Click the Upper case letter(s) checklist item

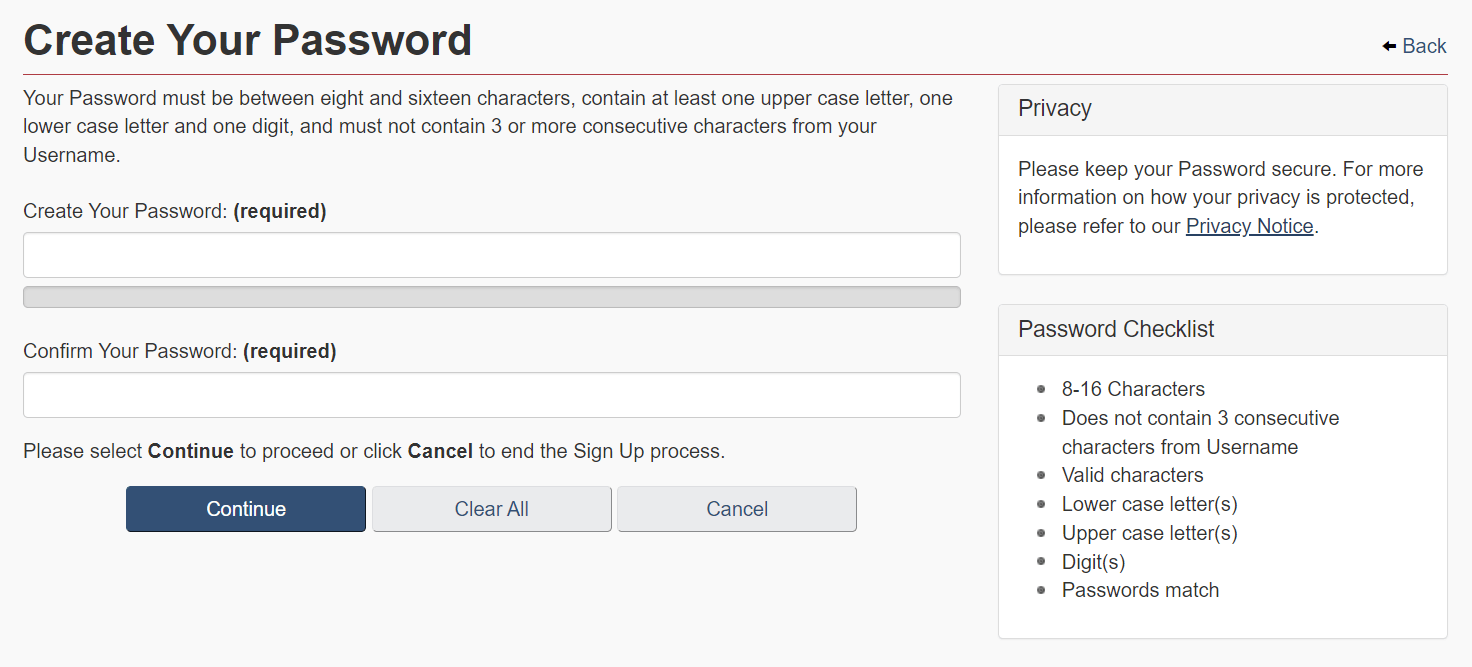click(x=1149, y=533)
